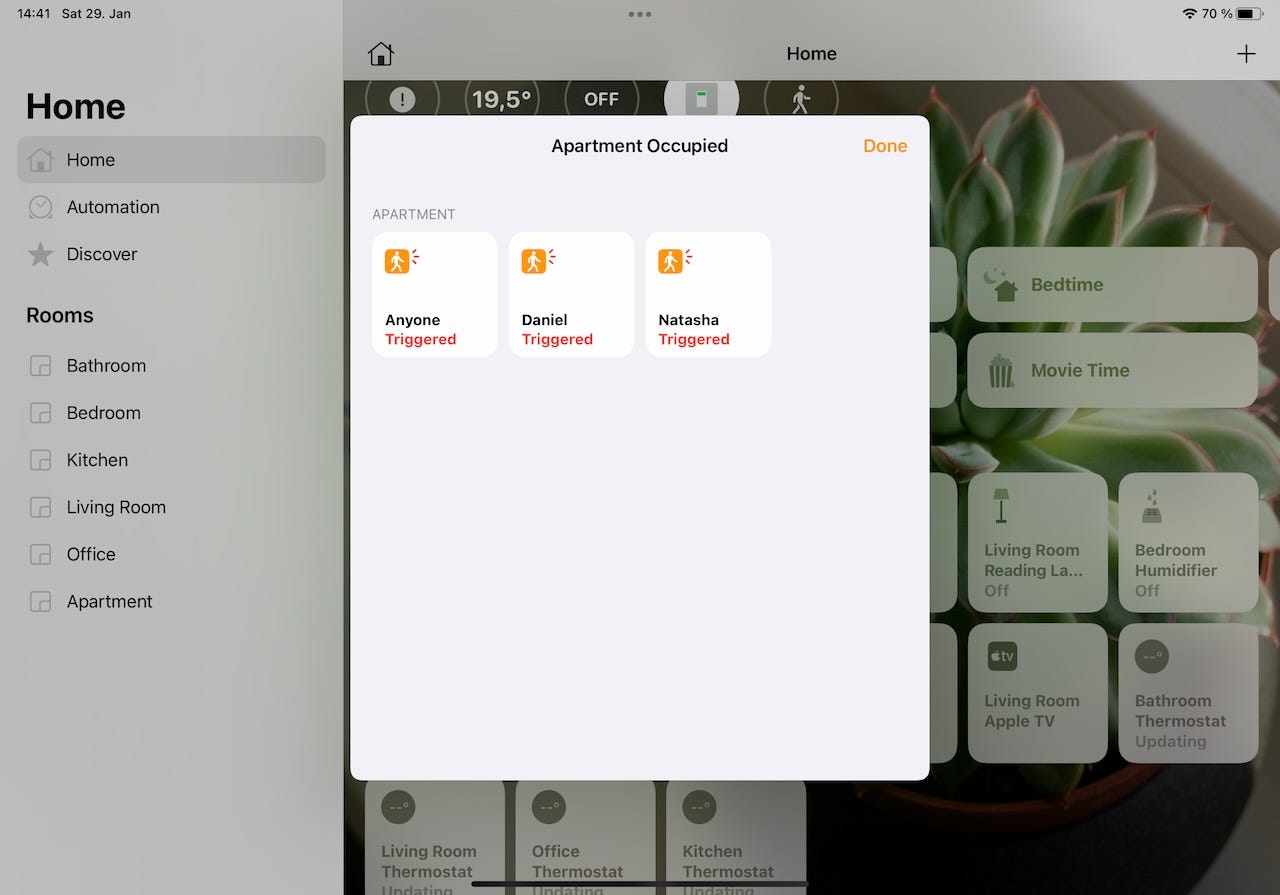This screenshot has width=1280, height=895.
Task: Toggle Living Room Reading Lamp tile
Action: (1038, 543)
